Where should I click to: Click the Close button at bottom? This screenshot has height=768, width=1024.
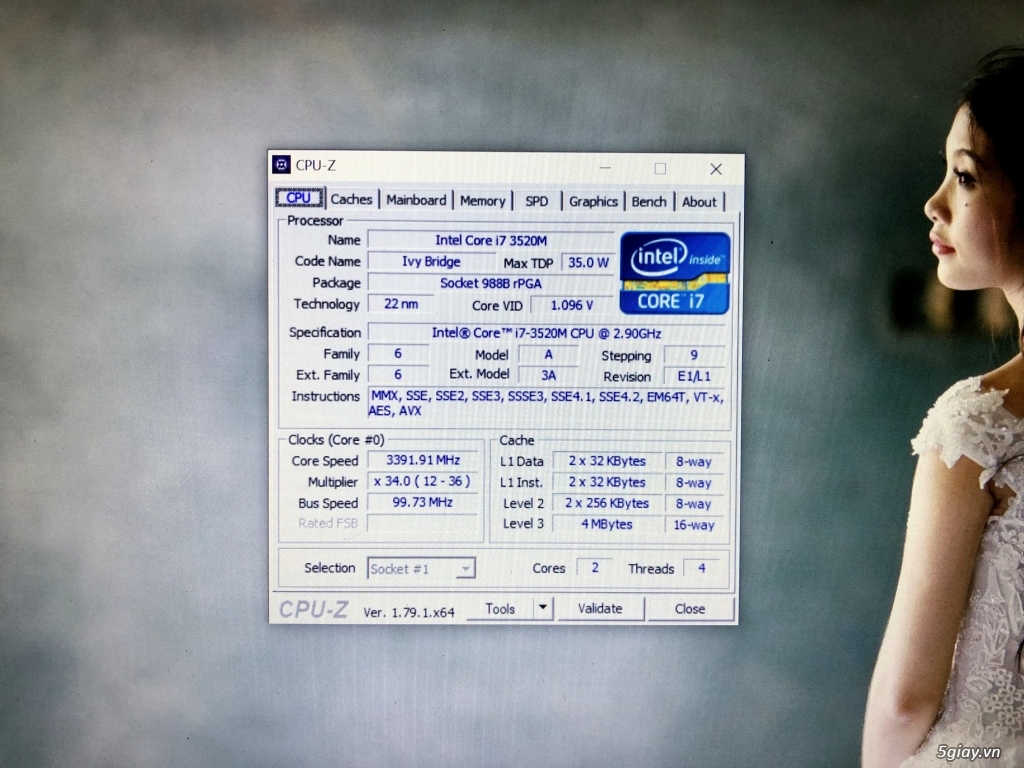pos(690,609)
